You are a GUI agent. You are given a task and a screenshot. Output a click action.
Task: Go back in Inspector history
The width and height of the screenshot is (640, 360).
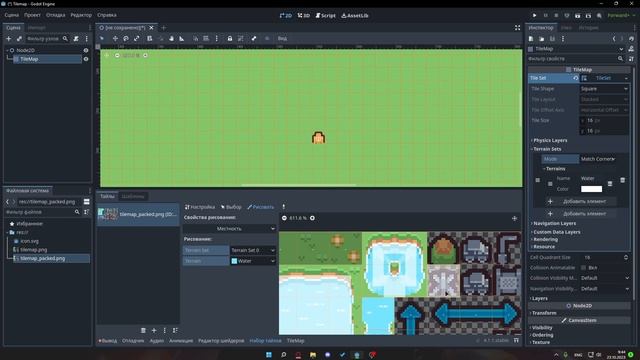click(614, 39)
